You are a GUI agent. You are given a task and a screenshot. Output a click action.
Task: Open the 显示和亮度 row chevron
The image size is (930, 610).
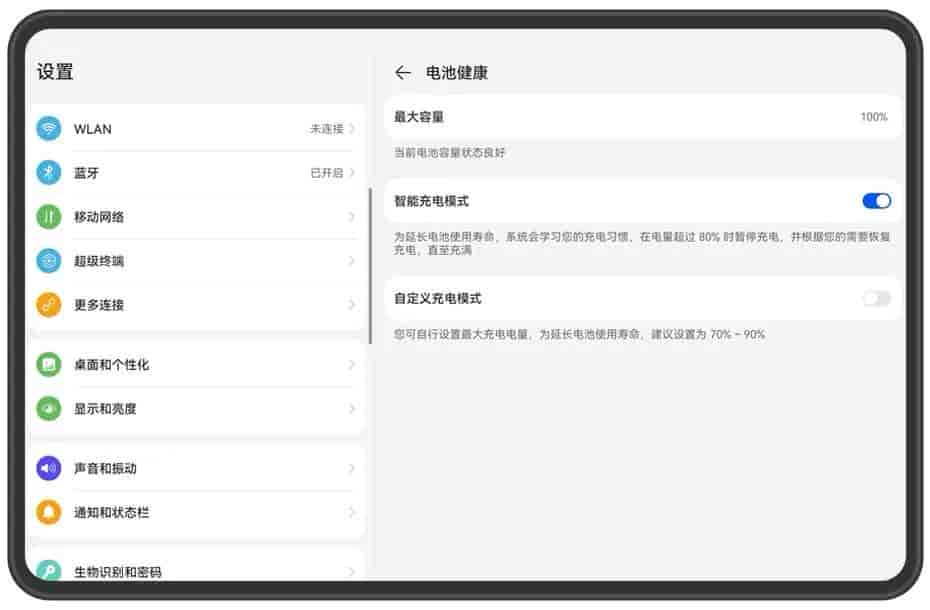[352, 408]
